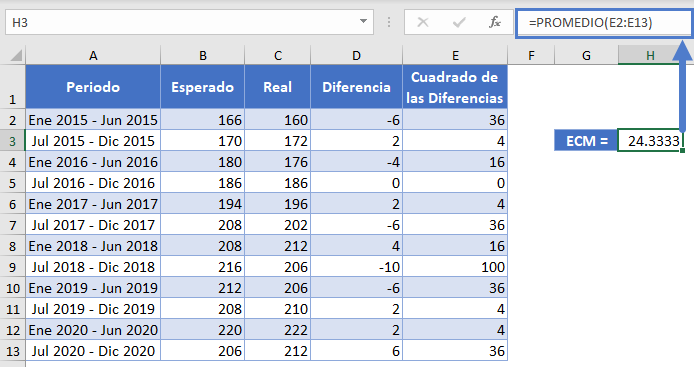
Task: Click the ECM = label cell
Action: [x=586, y=141]
